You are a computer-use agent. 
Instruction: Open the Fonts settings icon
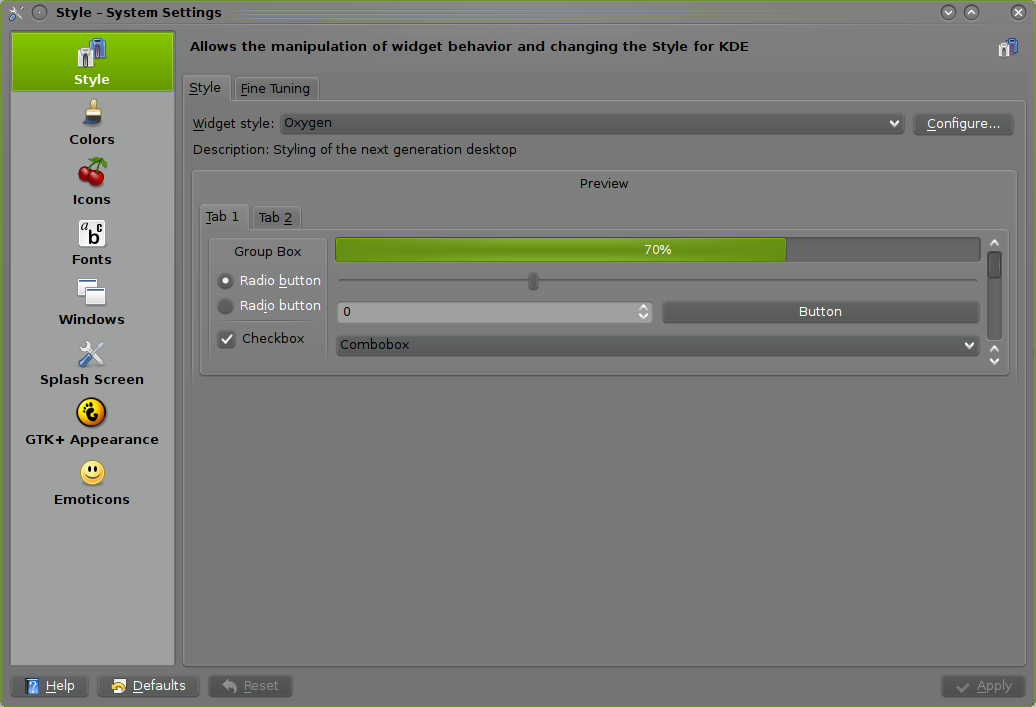pos(92,233)
